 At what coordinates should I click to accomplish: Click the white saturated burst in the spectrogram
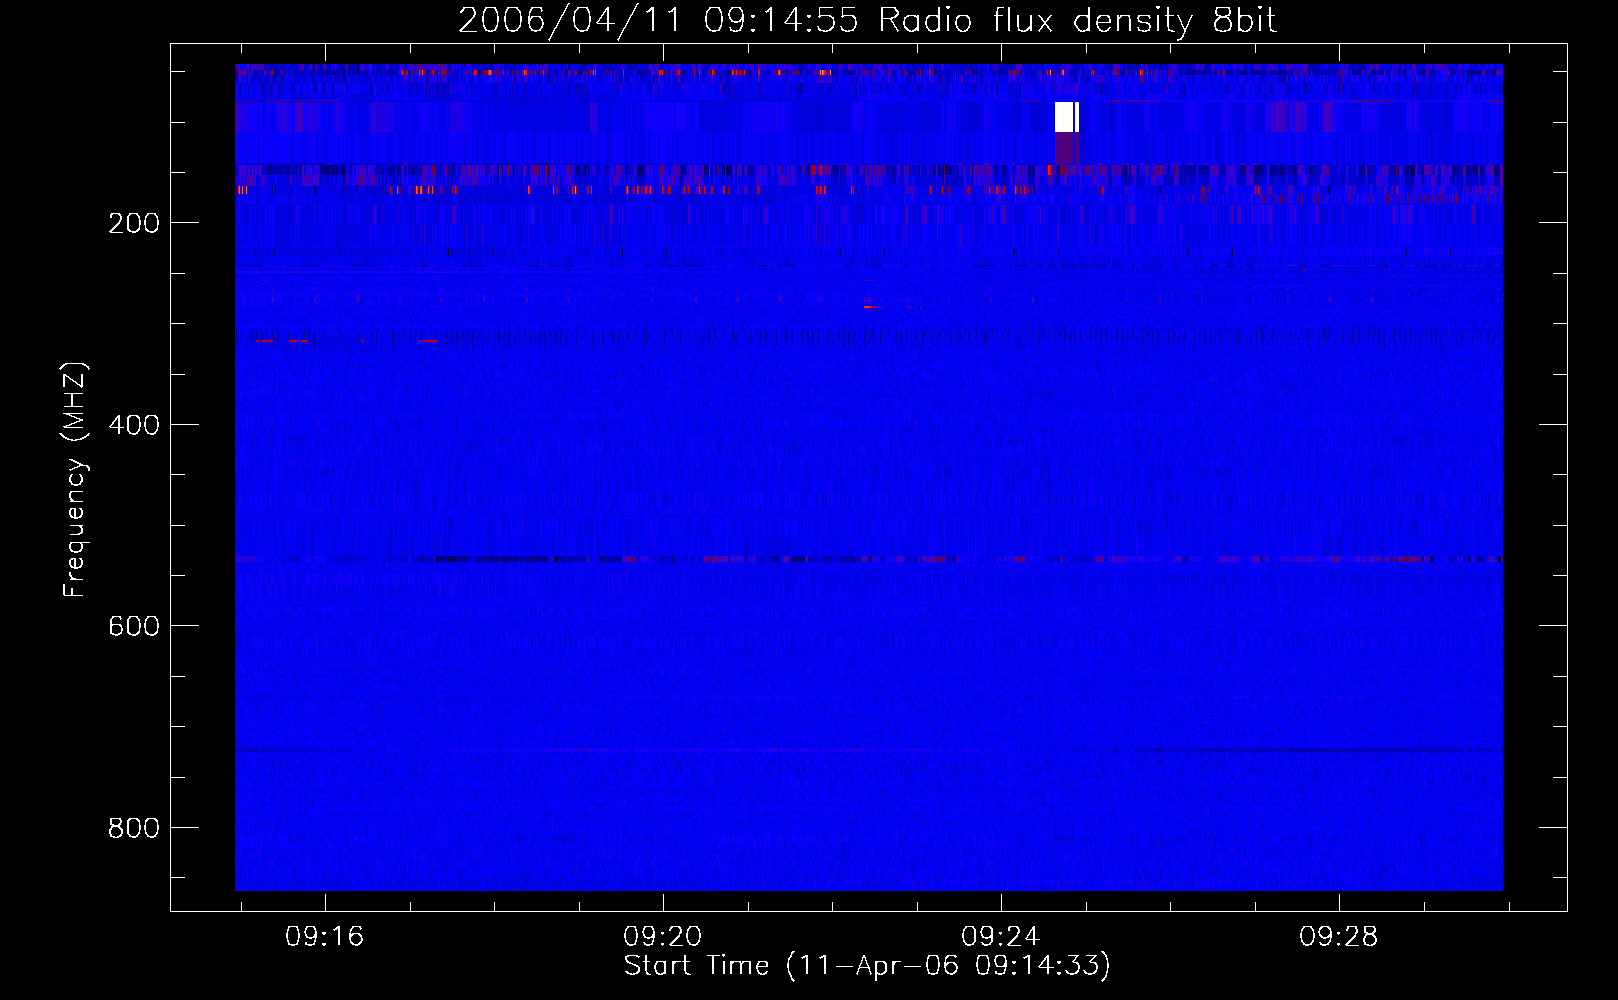click(x=1067, y=117)
